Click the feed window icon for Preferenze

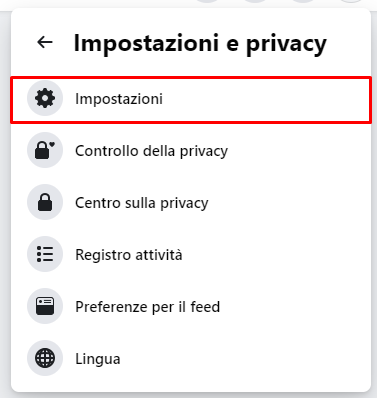click(45, 306)
